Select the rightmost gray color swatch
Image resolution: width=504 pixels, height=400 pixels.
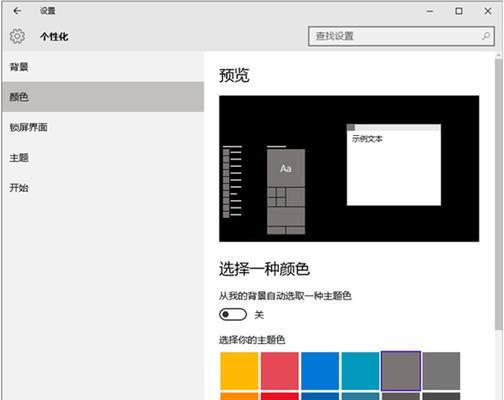coord(441,371)
